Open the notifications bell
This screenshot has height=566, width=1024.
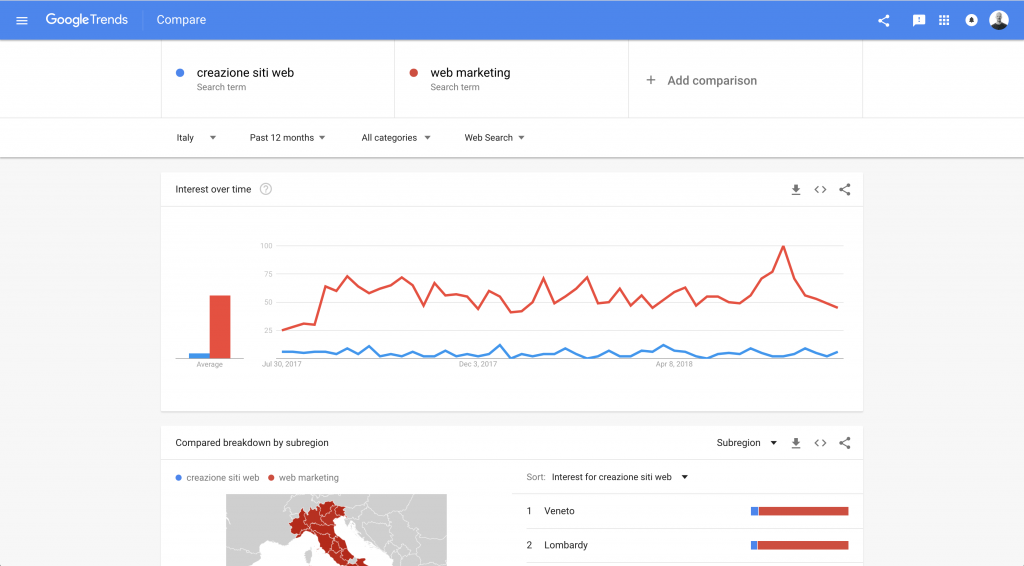coord(971,20)
